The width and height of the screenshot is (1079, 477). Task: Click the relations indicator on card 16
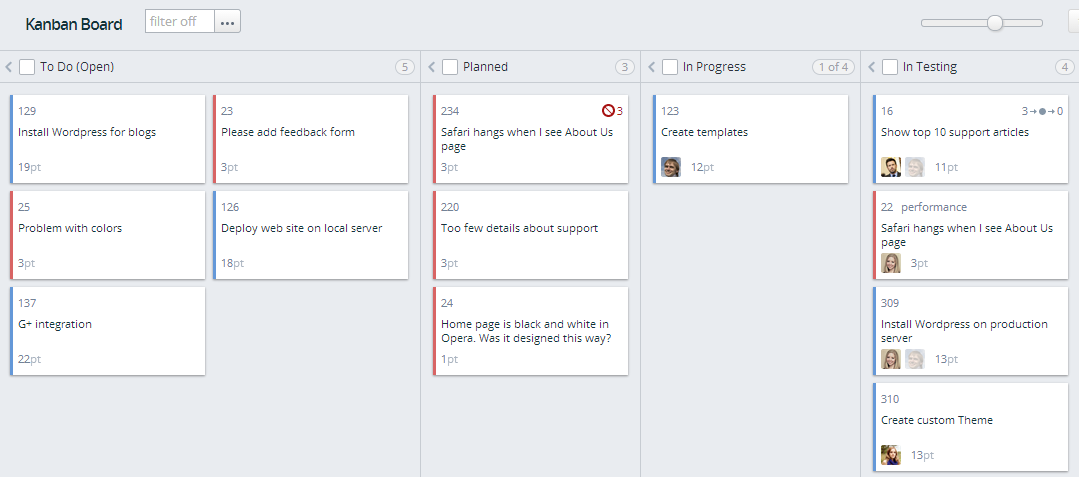[1042, 111]
